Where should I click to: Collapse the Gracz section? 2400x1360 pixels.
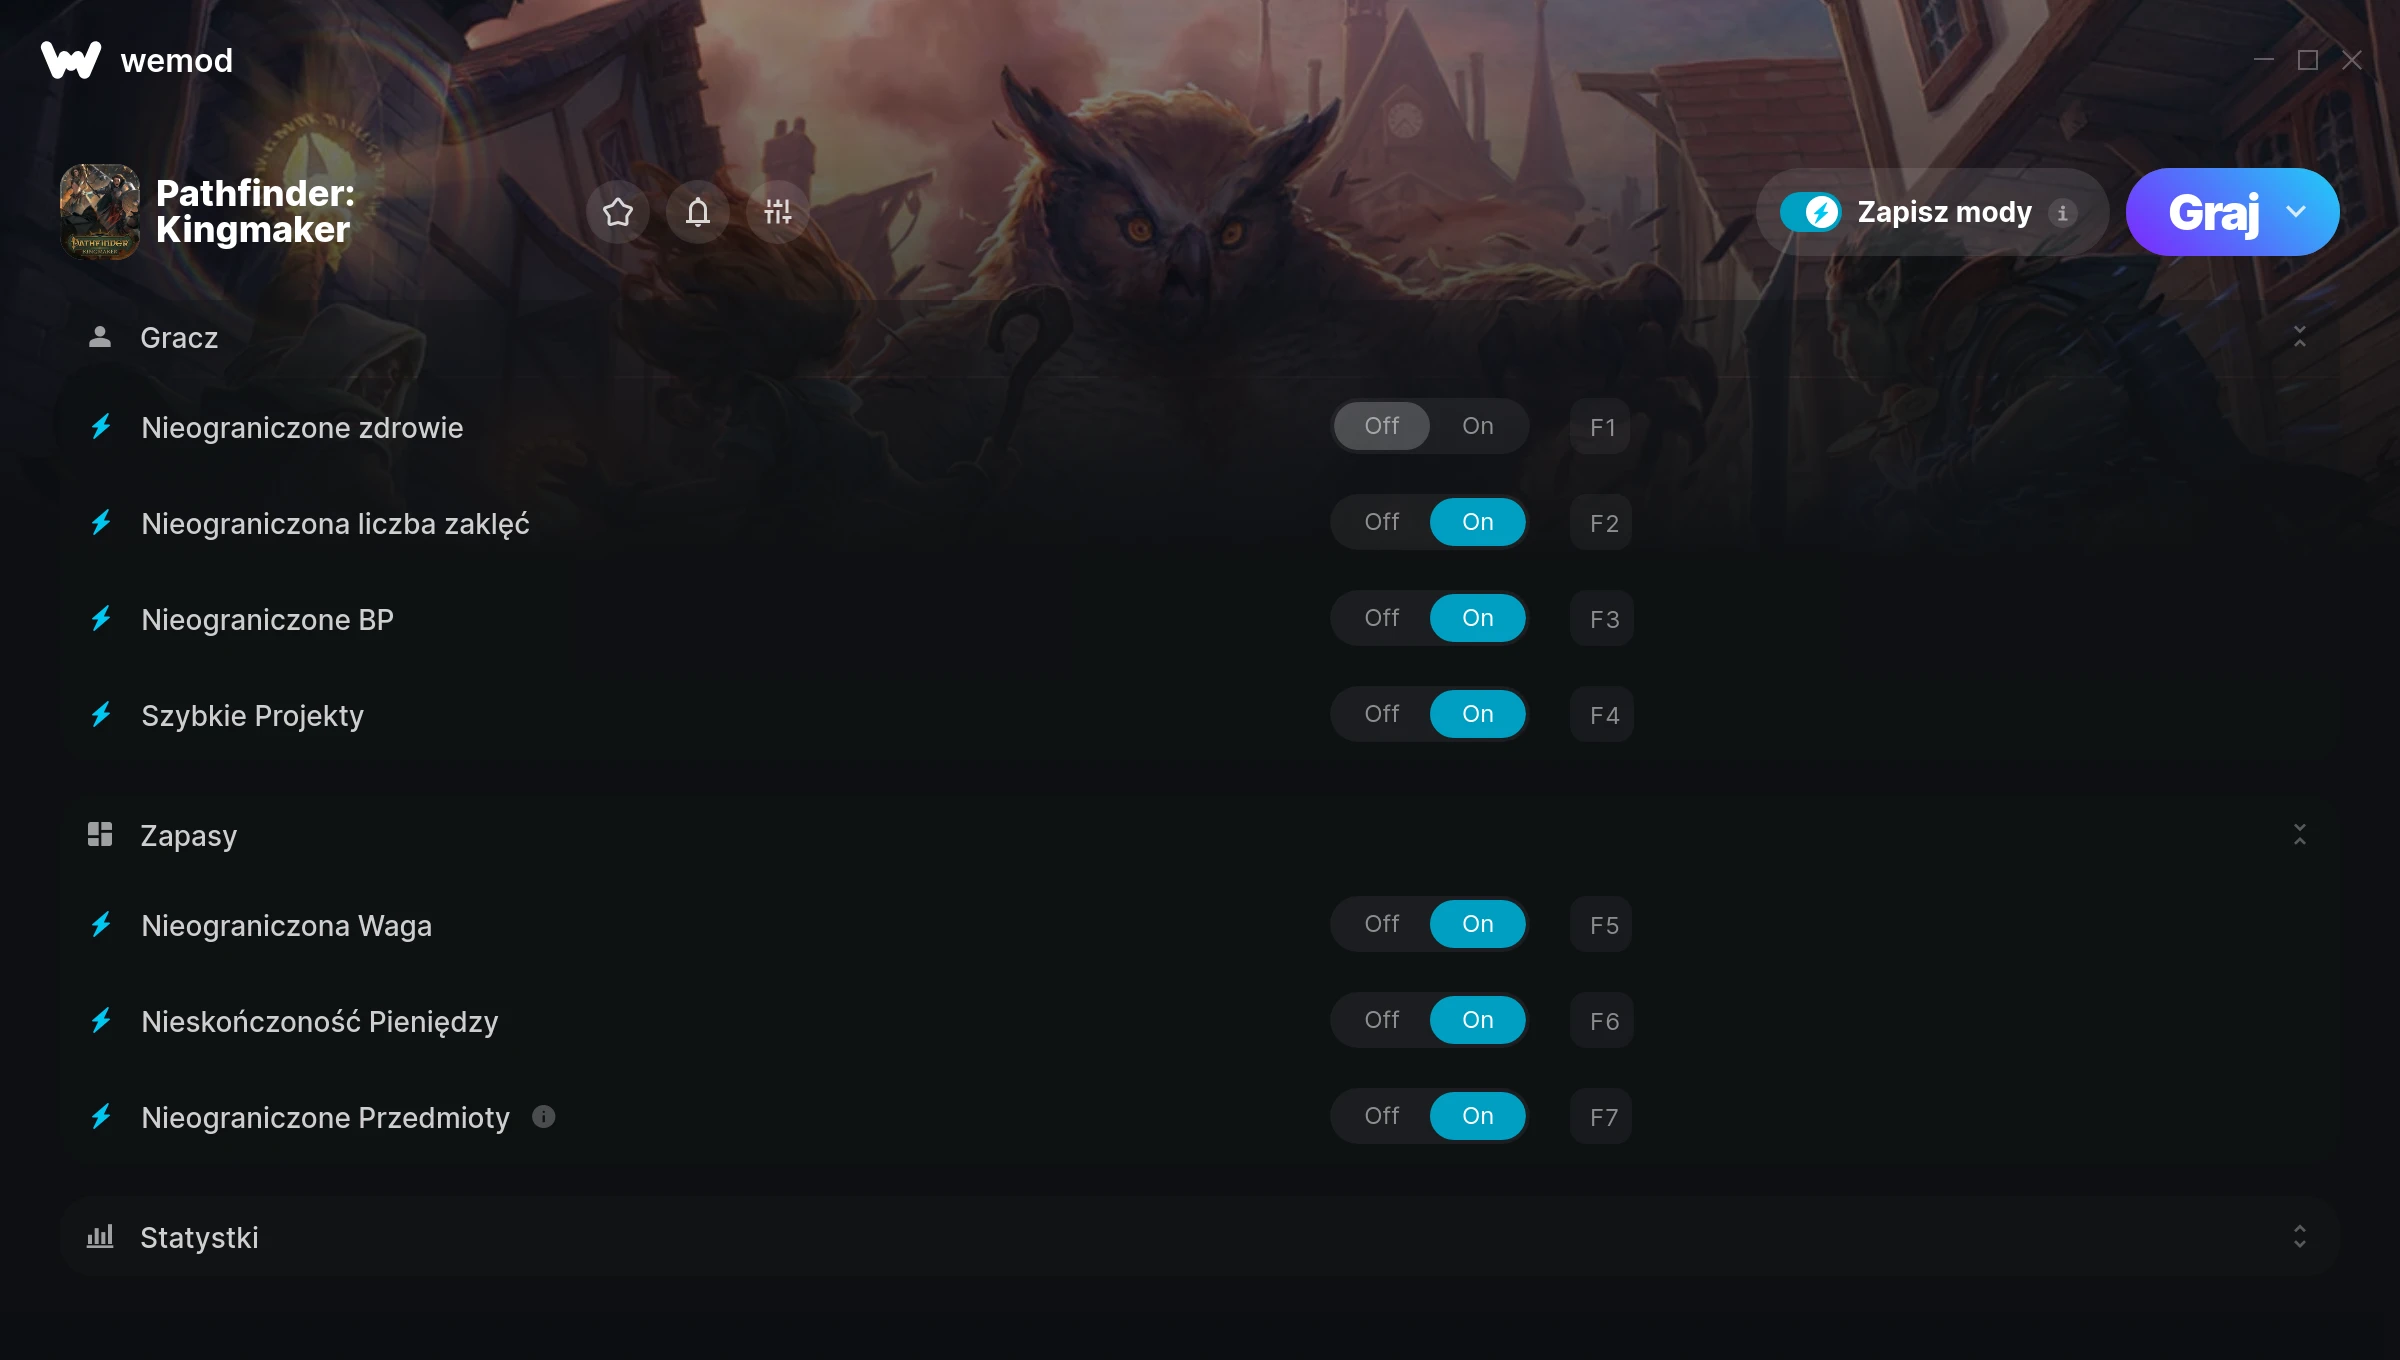(x=2300, y=337)
